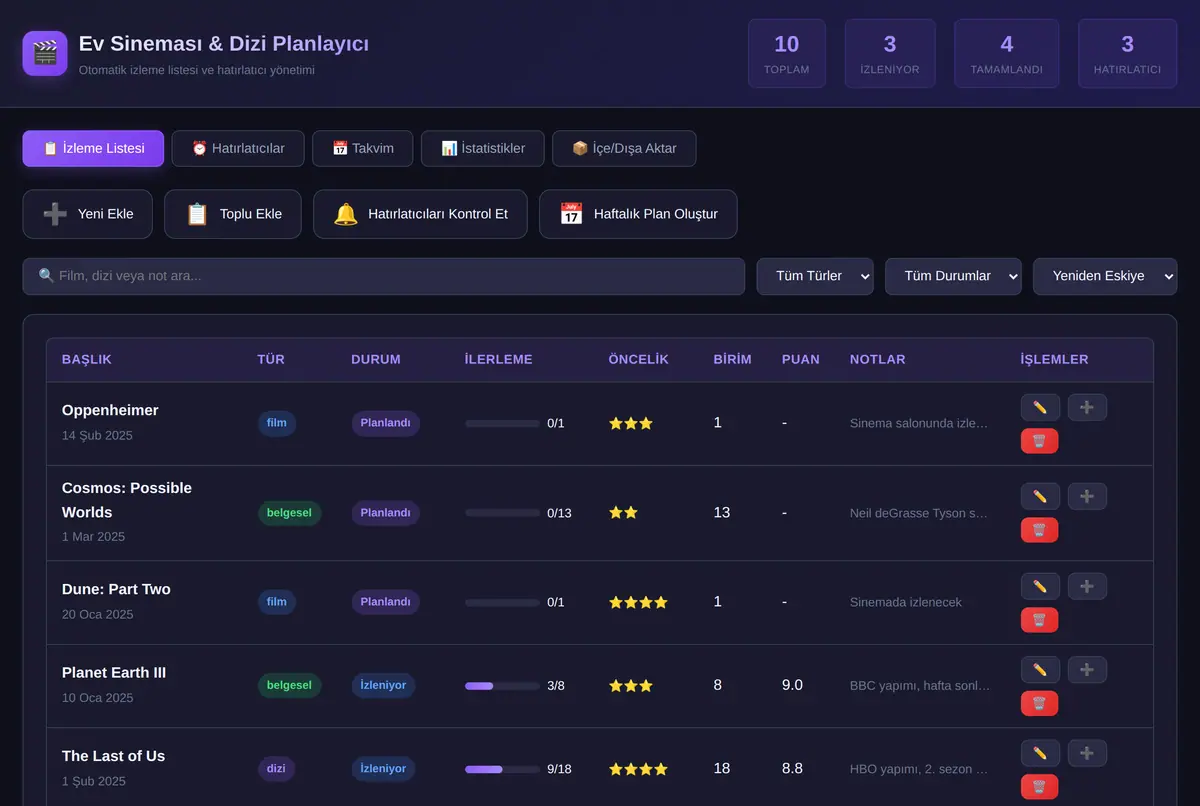Image resolution: width=1200 pixels, height=806 pixels.
Task: Delete Oppenheimer using the red trash icon
Action: coord(1039,441)
